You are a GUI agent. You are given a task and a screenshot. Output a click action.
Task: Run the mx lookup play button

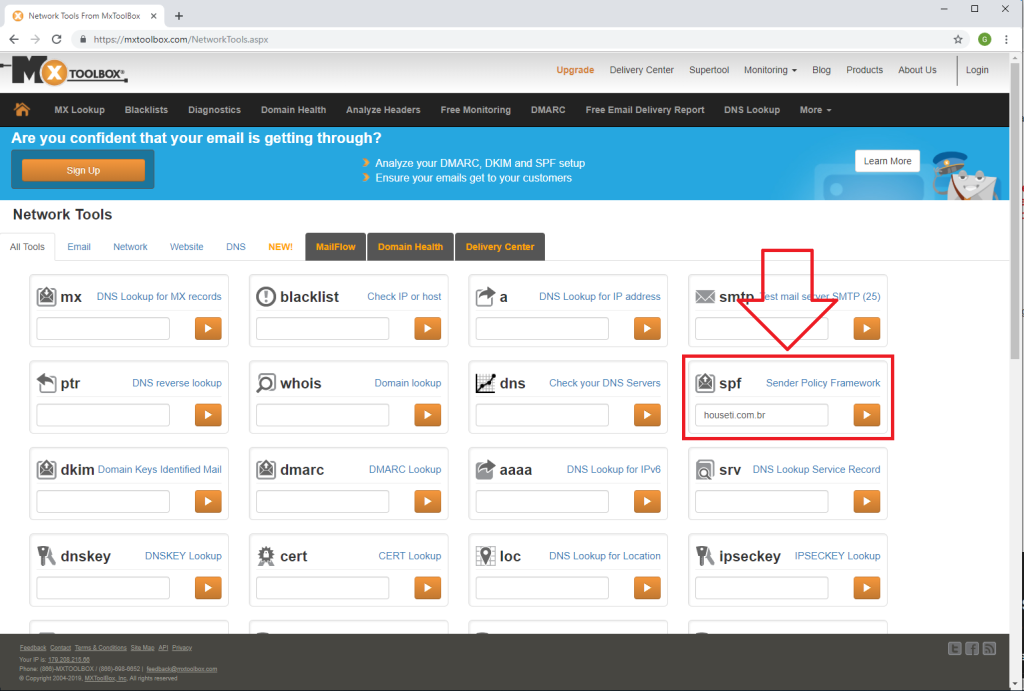pyautogui.click(x=208, y=329)
